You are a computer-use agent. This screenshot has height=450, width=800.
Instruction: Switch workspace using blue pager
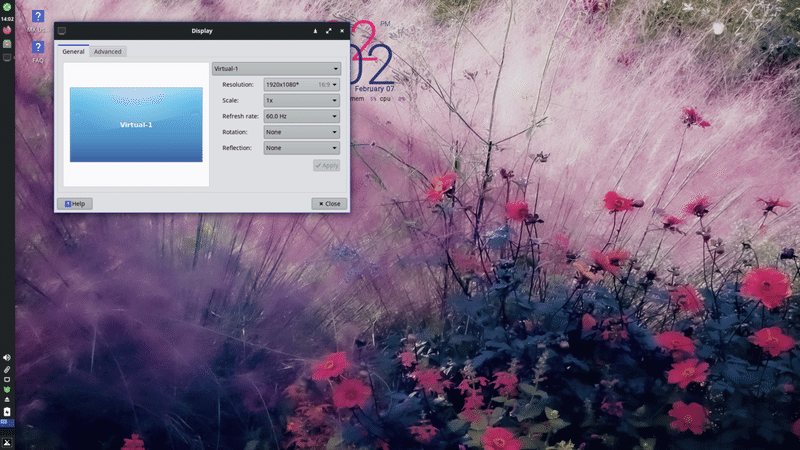(7, 423)
